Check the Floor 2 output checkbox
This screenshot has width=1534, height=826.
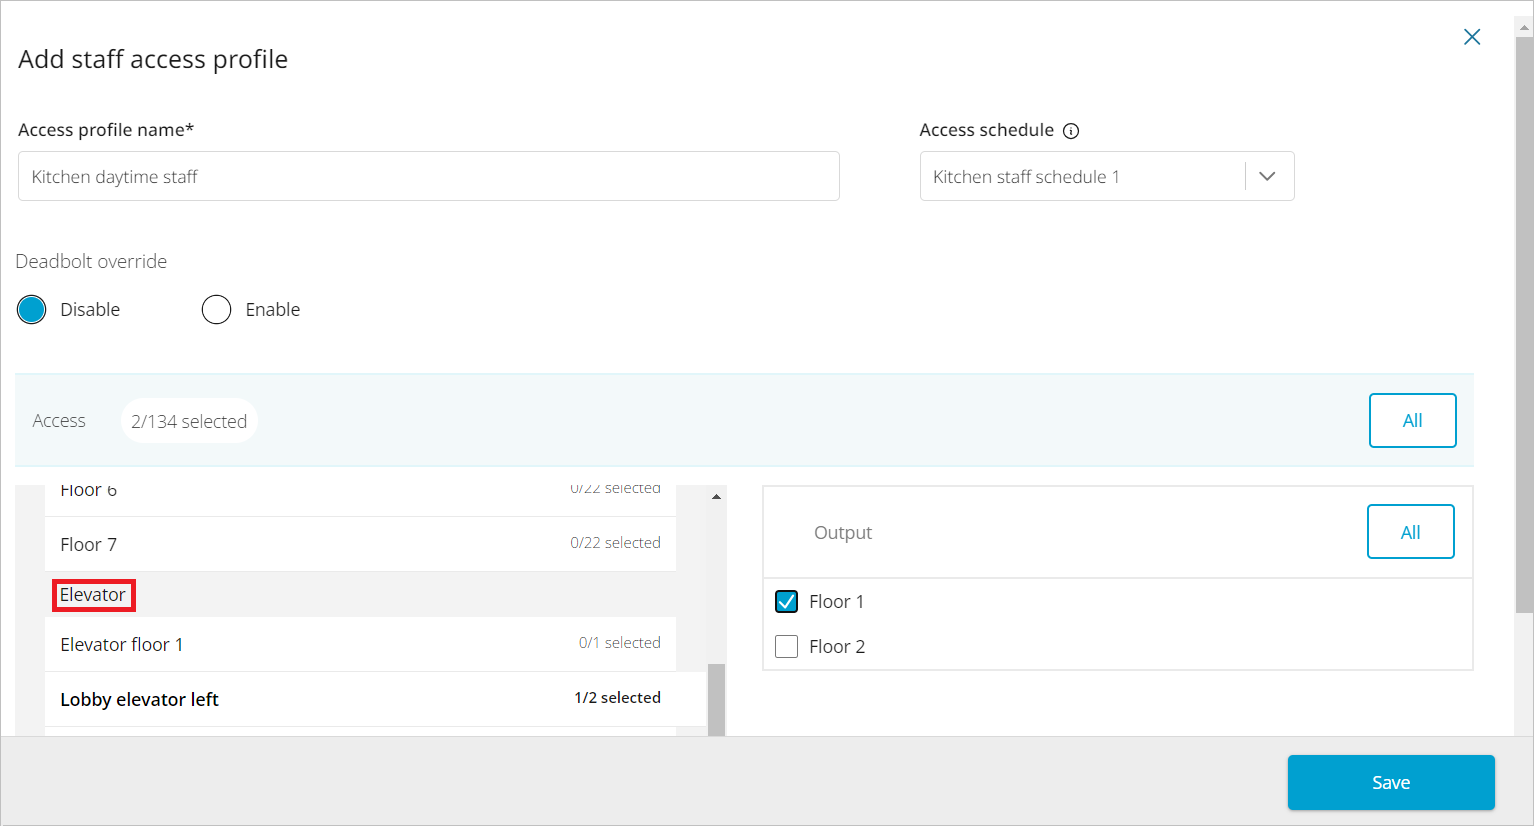(x=787, y=646)
